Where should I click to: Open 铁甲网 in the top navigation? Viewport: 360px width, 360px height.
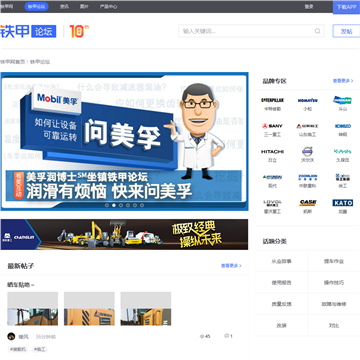coord(7,7)
